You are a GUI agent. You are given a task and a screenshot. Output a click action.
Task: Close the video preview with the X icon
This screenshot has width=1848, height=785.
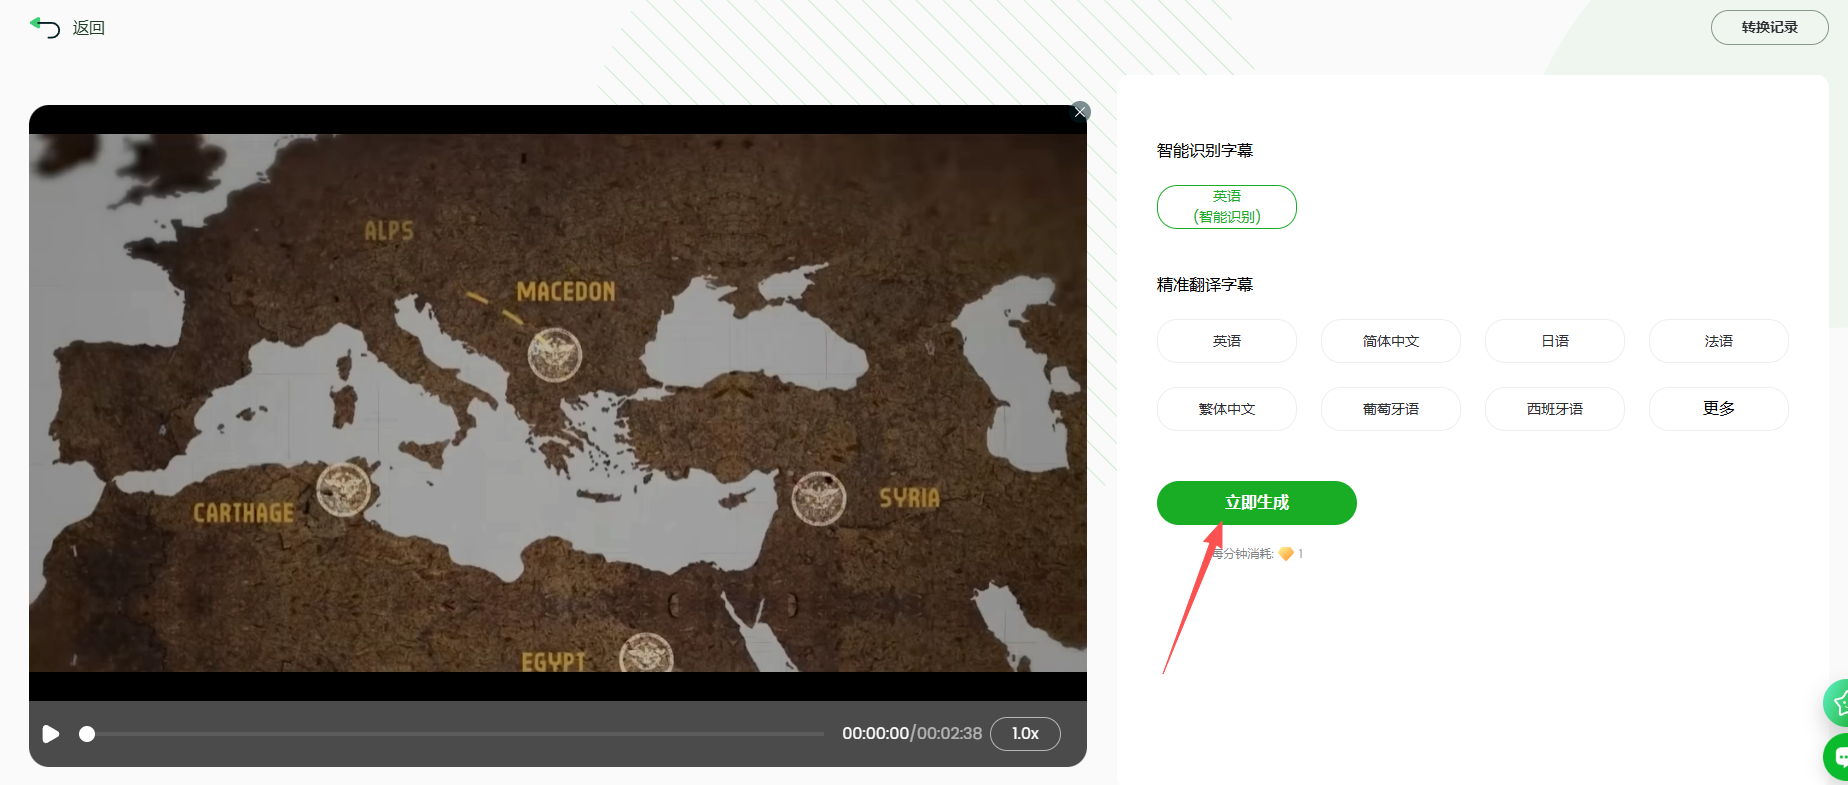point(1080,111)
